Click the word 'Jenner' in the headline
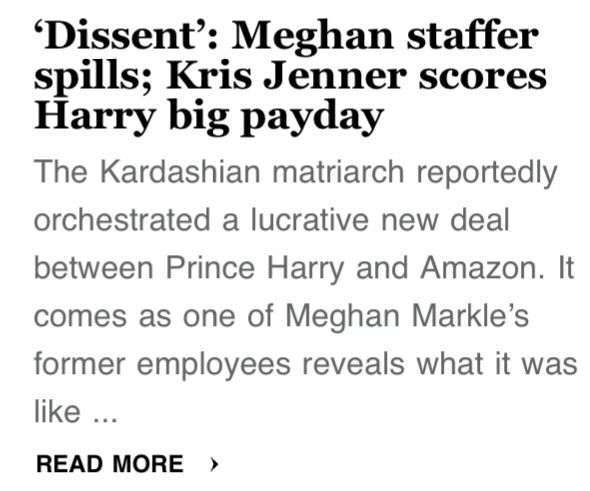Image resolution: width=590 pixels, height=491 pixels. 335,76
